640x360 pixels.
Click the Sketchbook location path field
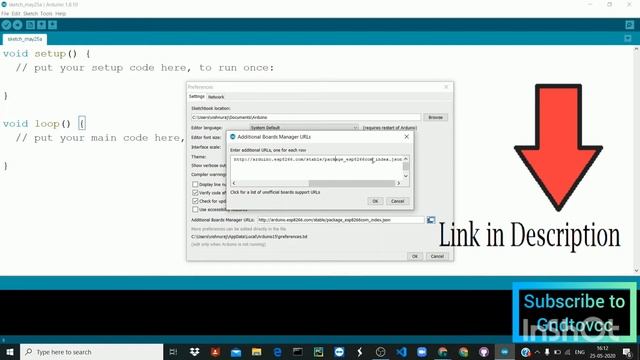click(306, 118)
